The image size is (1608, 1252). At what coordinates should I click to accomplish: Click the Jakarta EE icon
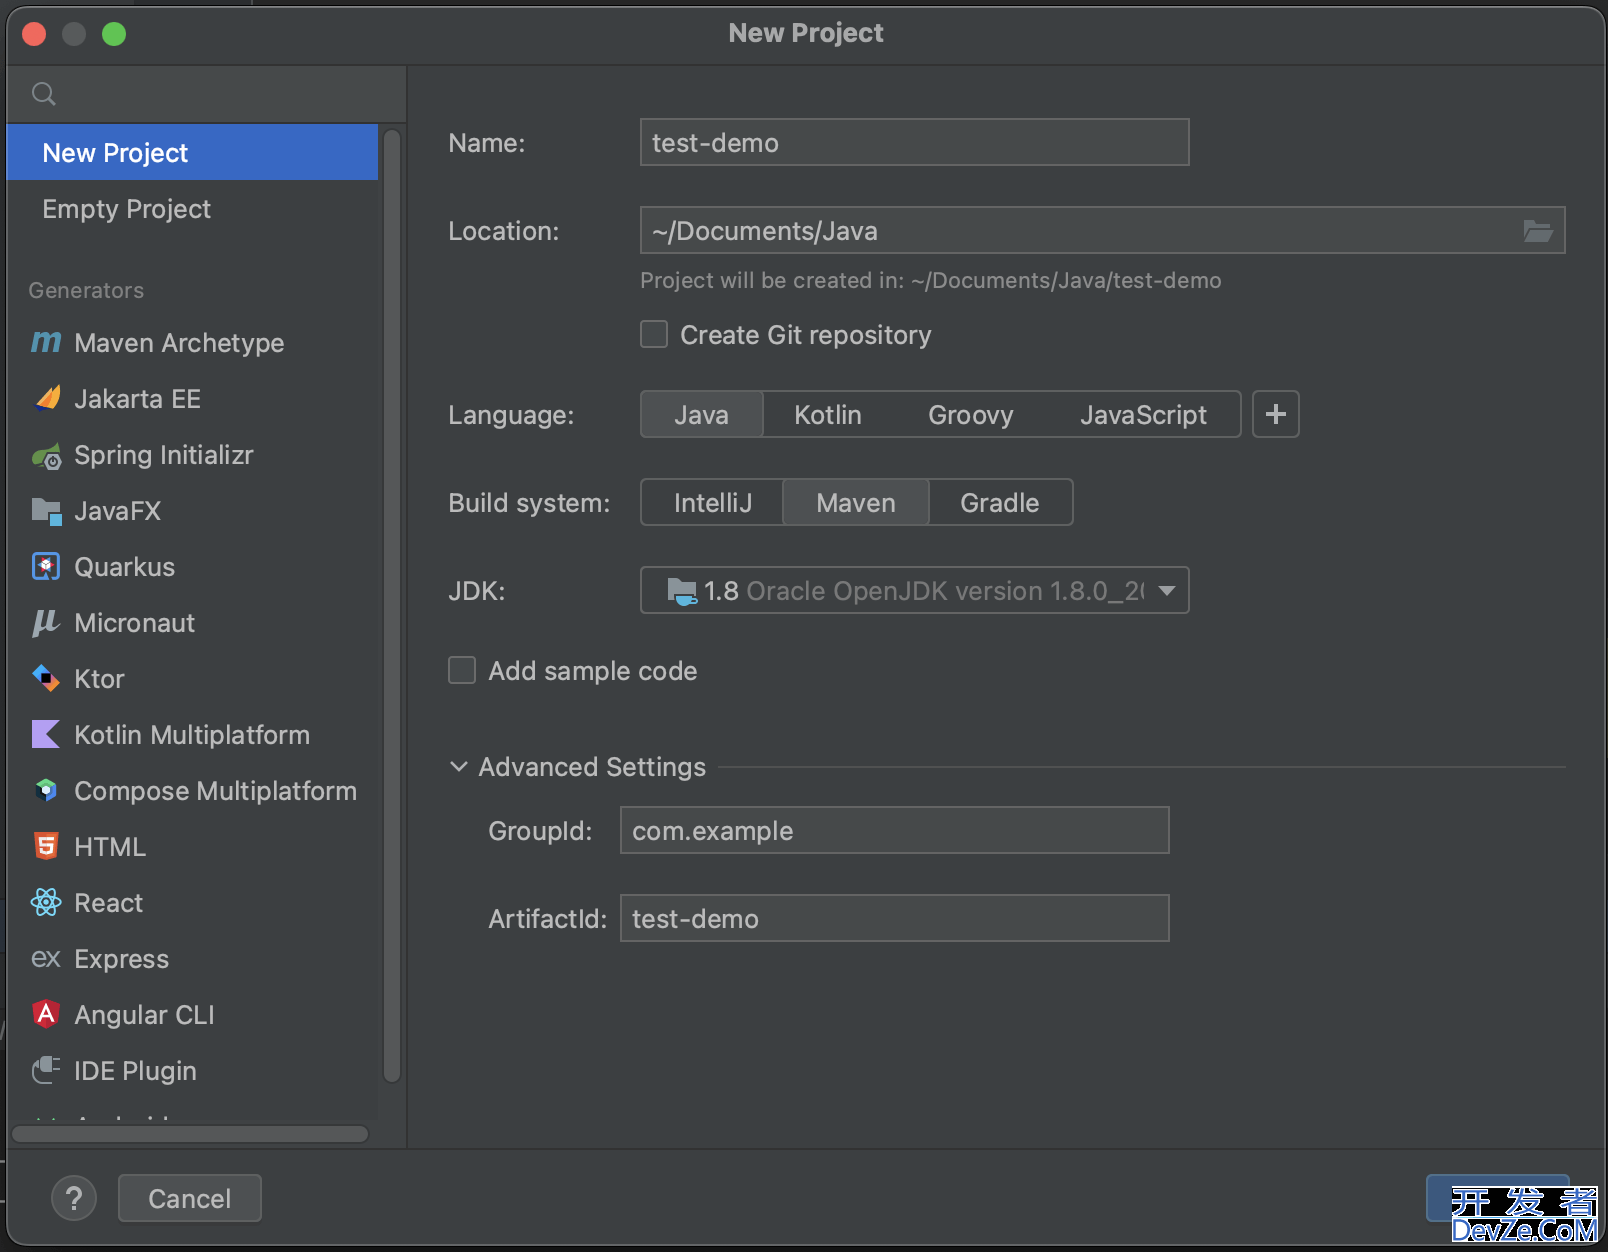tap(47, 399)
